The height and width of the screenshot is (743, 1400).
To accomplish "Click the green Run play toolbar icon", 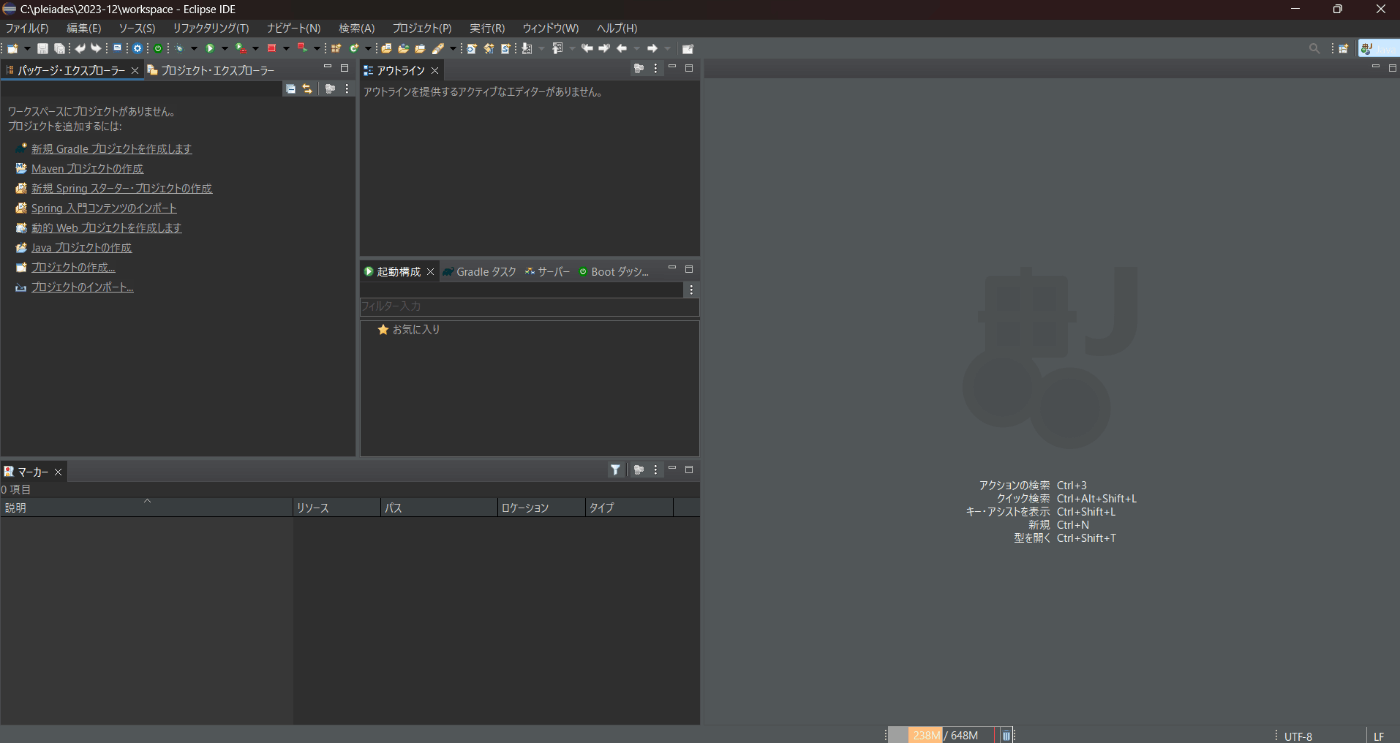I will [210, 48].
